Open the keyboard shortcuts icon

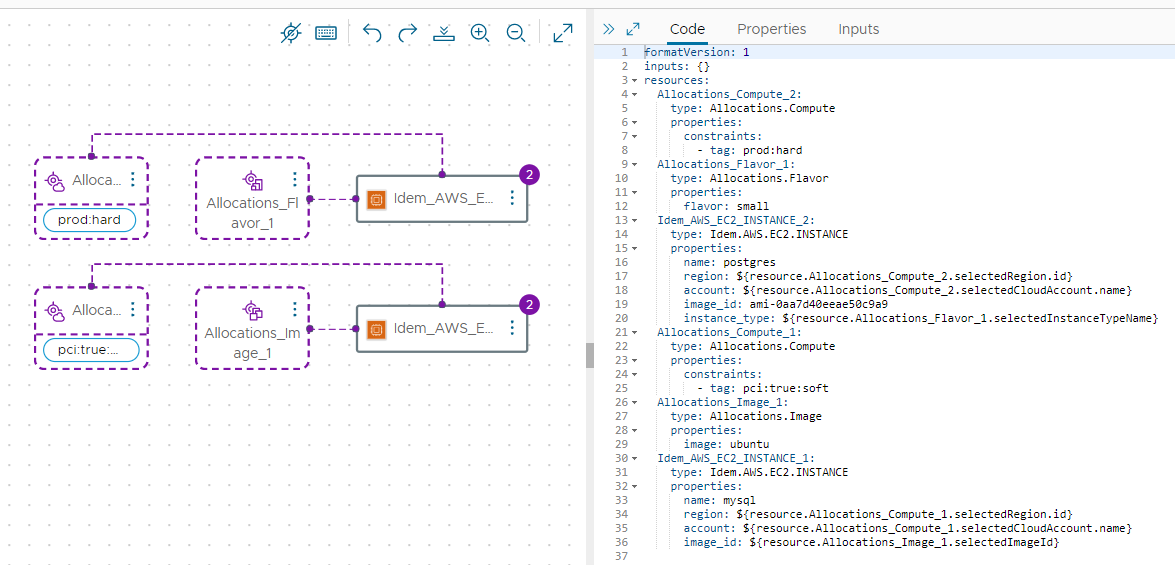click(326, 33)
